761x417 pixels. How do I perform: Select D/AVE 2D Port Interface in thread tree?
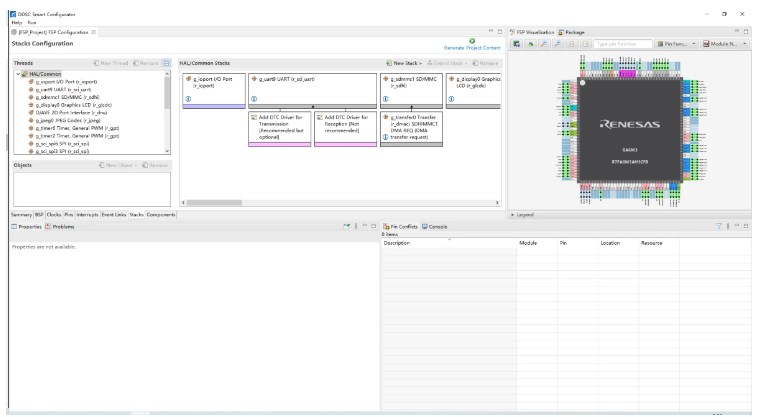click(x=67, y=113)
